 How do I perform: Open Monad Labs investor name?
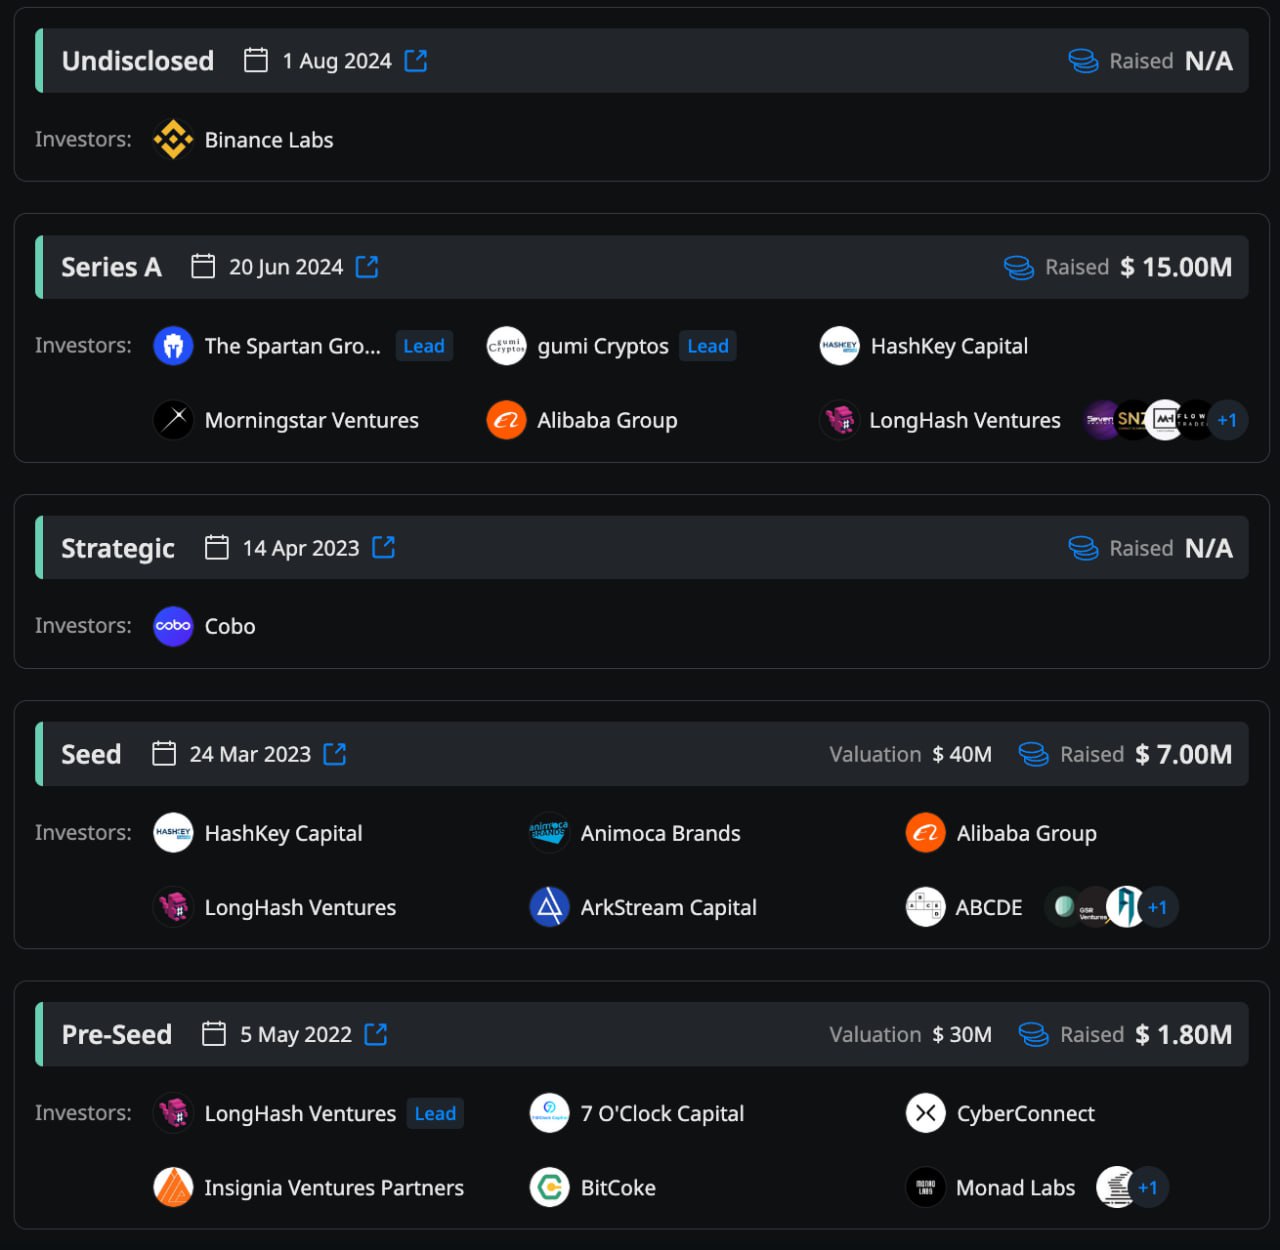coord(1015,1187)
